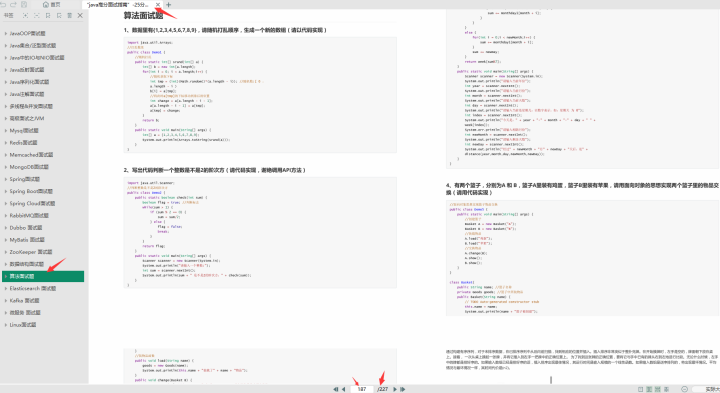The width and height of the screenshot is (720, 393).
Task: Close the Java面试题 document tab
Action: [x=158, y=5]
